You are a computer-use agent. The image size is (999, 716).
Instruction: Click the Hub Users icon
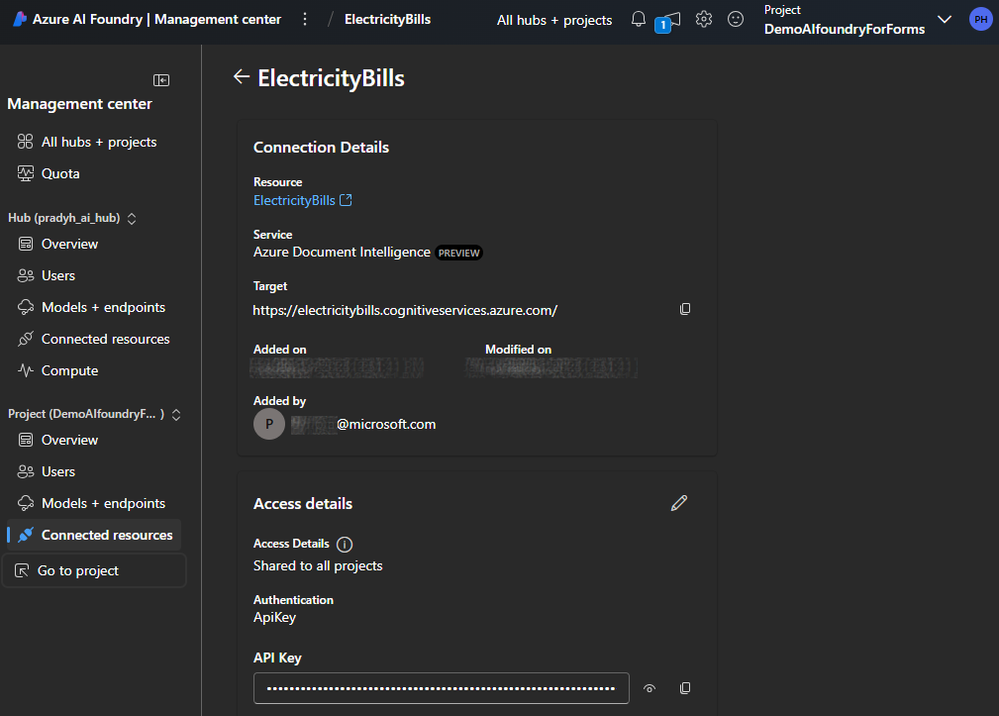pos(25,275)
